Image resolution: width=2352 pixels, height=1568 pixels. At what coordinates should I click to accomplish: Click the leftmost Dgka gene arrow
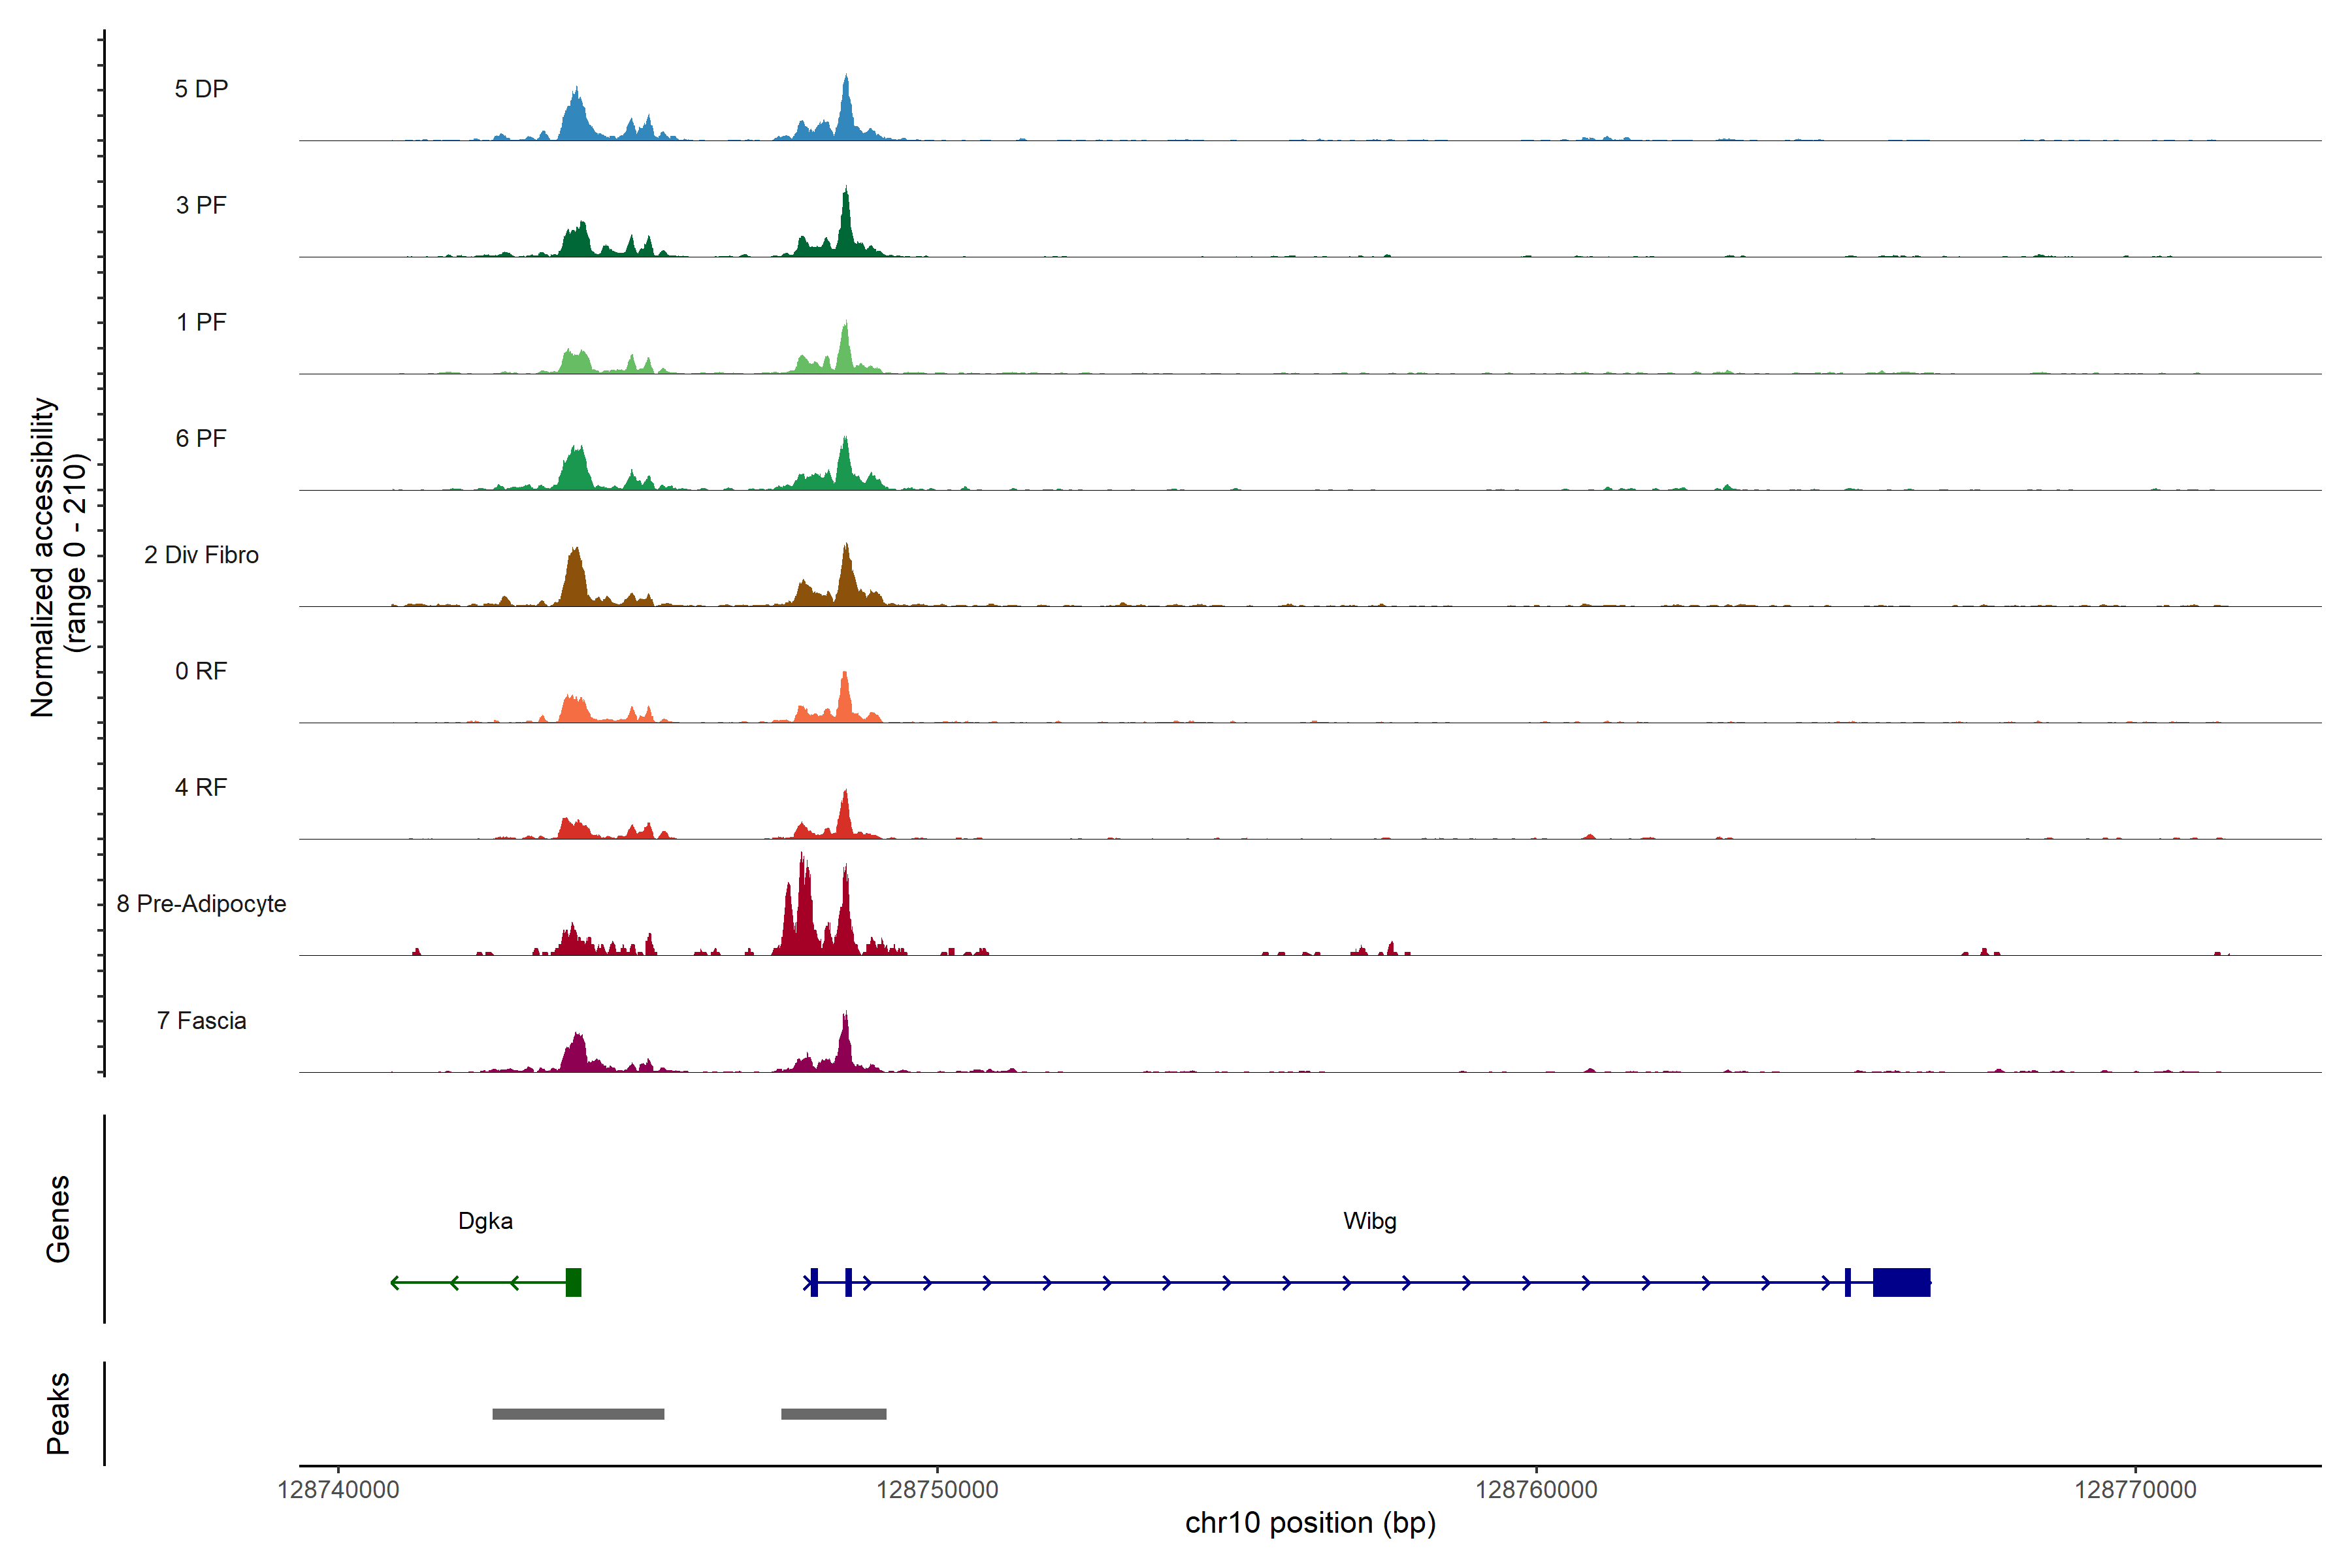(395, 1282)
